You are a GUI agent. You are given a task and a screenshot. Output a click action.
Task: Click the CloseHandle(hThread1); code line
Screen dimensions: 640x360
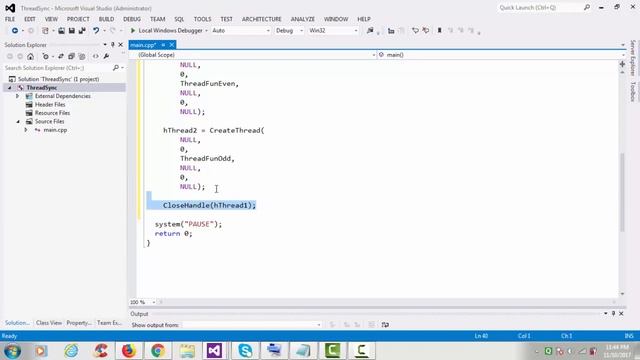coord(209,205)
